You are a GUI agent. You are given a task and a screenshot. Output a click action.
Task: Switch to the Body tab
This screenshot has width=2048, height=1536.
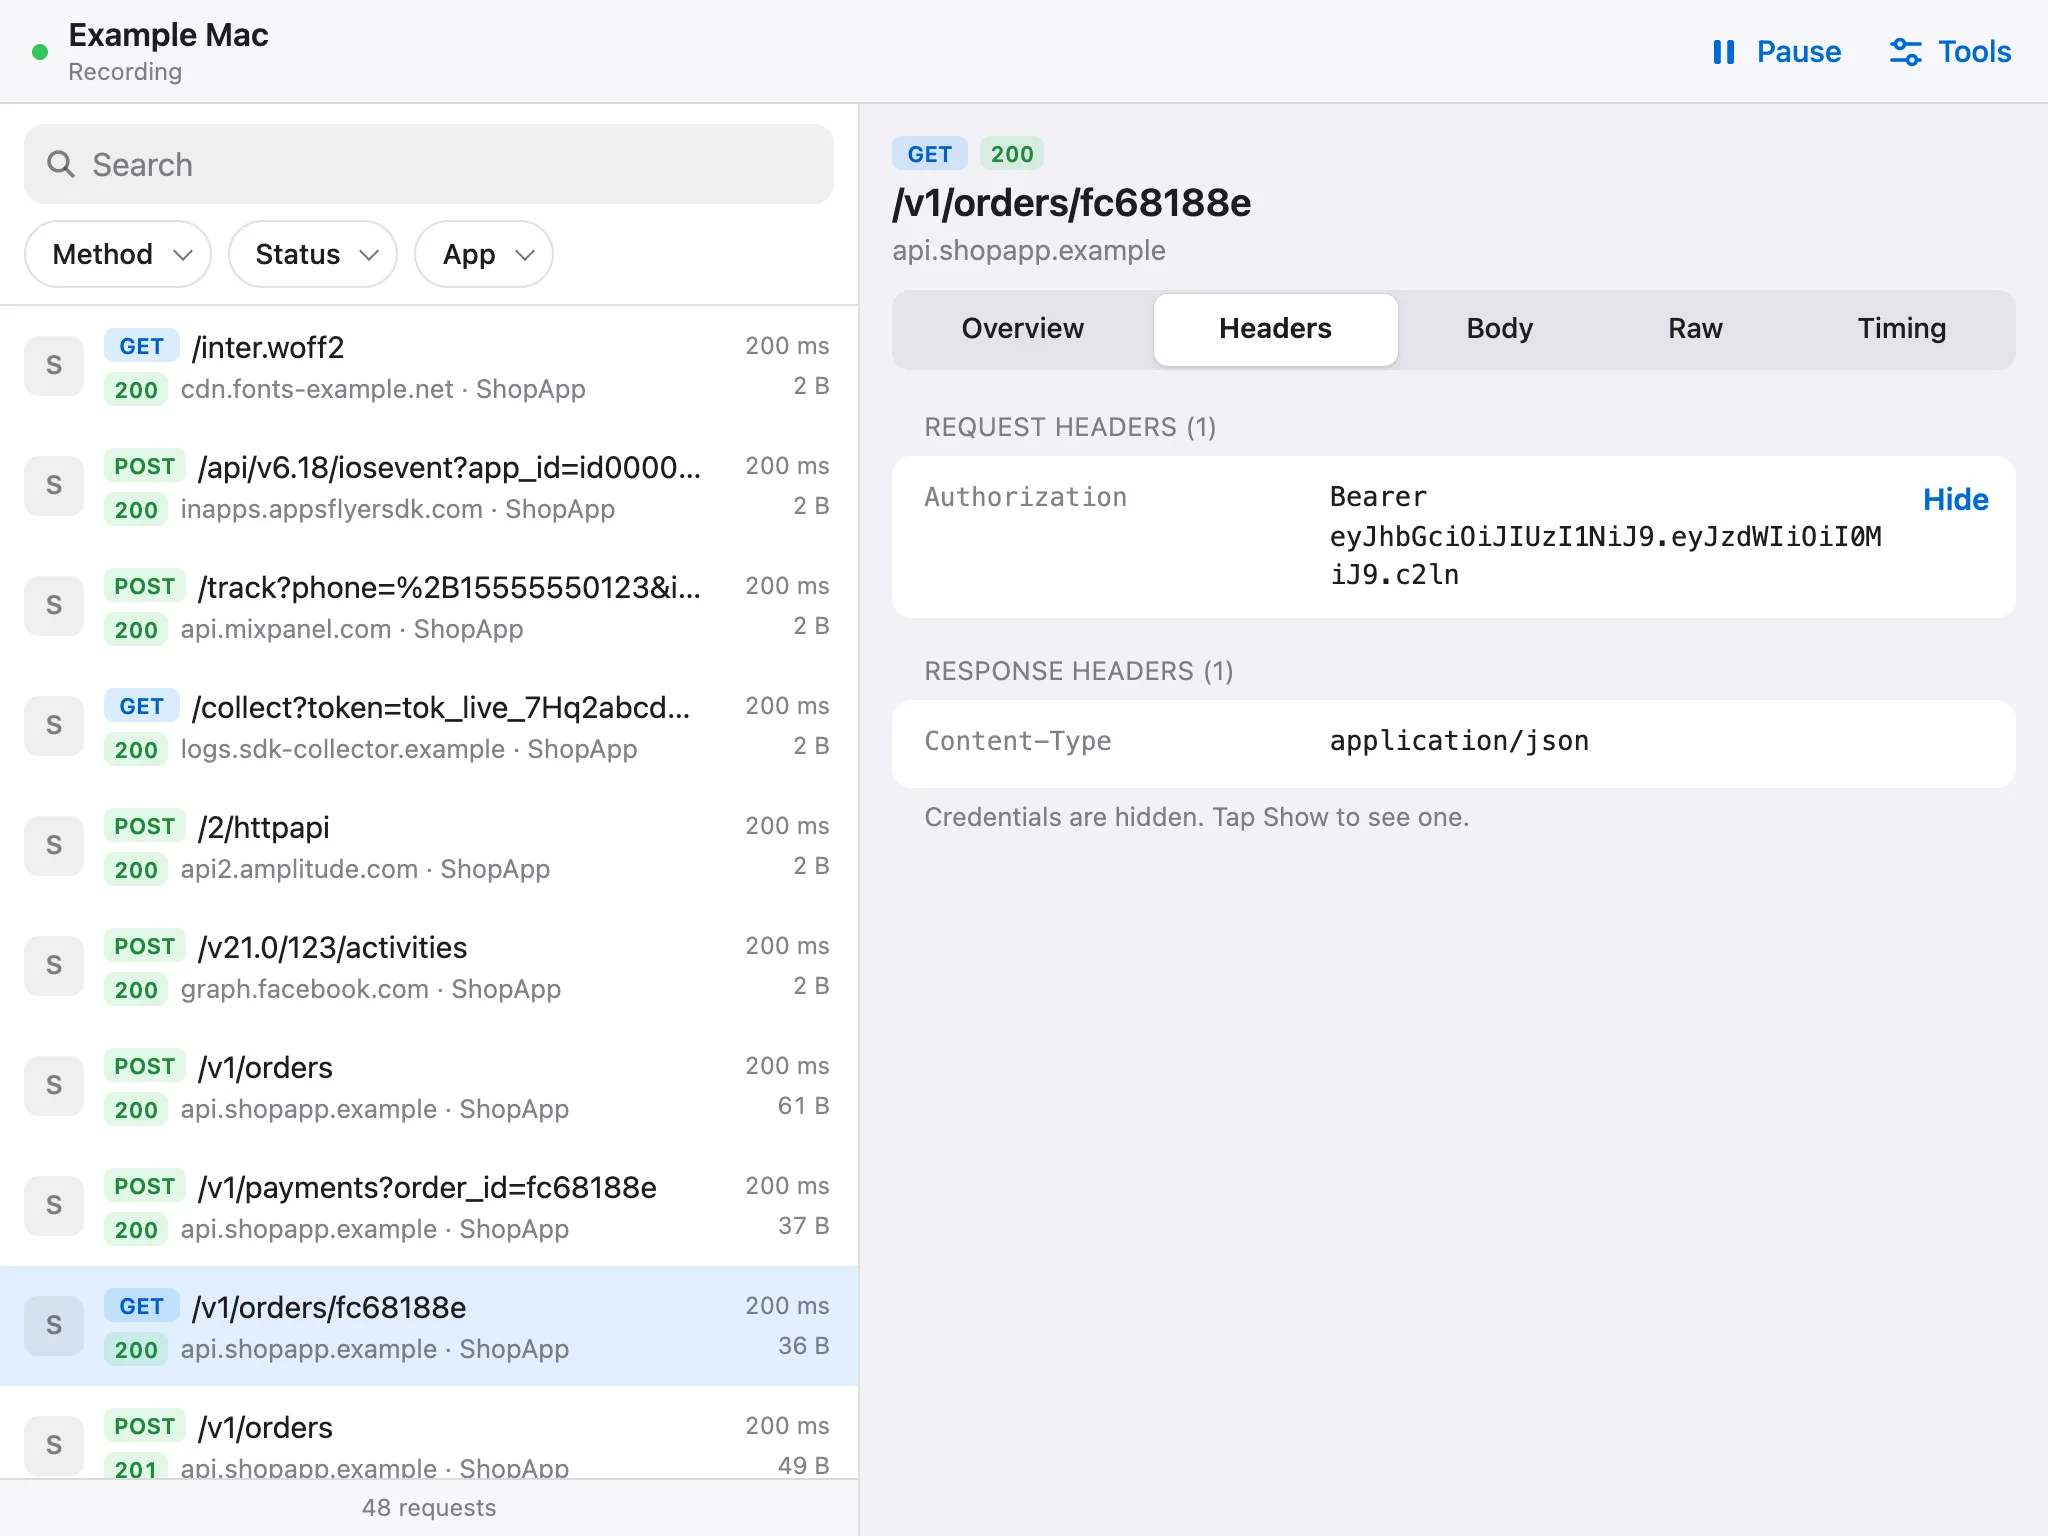click(1499, 329)
